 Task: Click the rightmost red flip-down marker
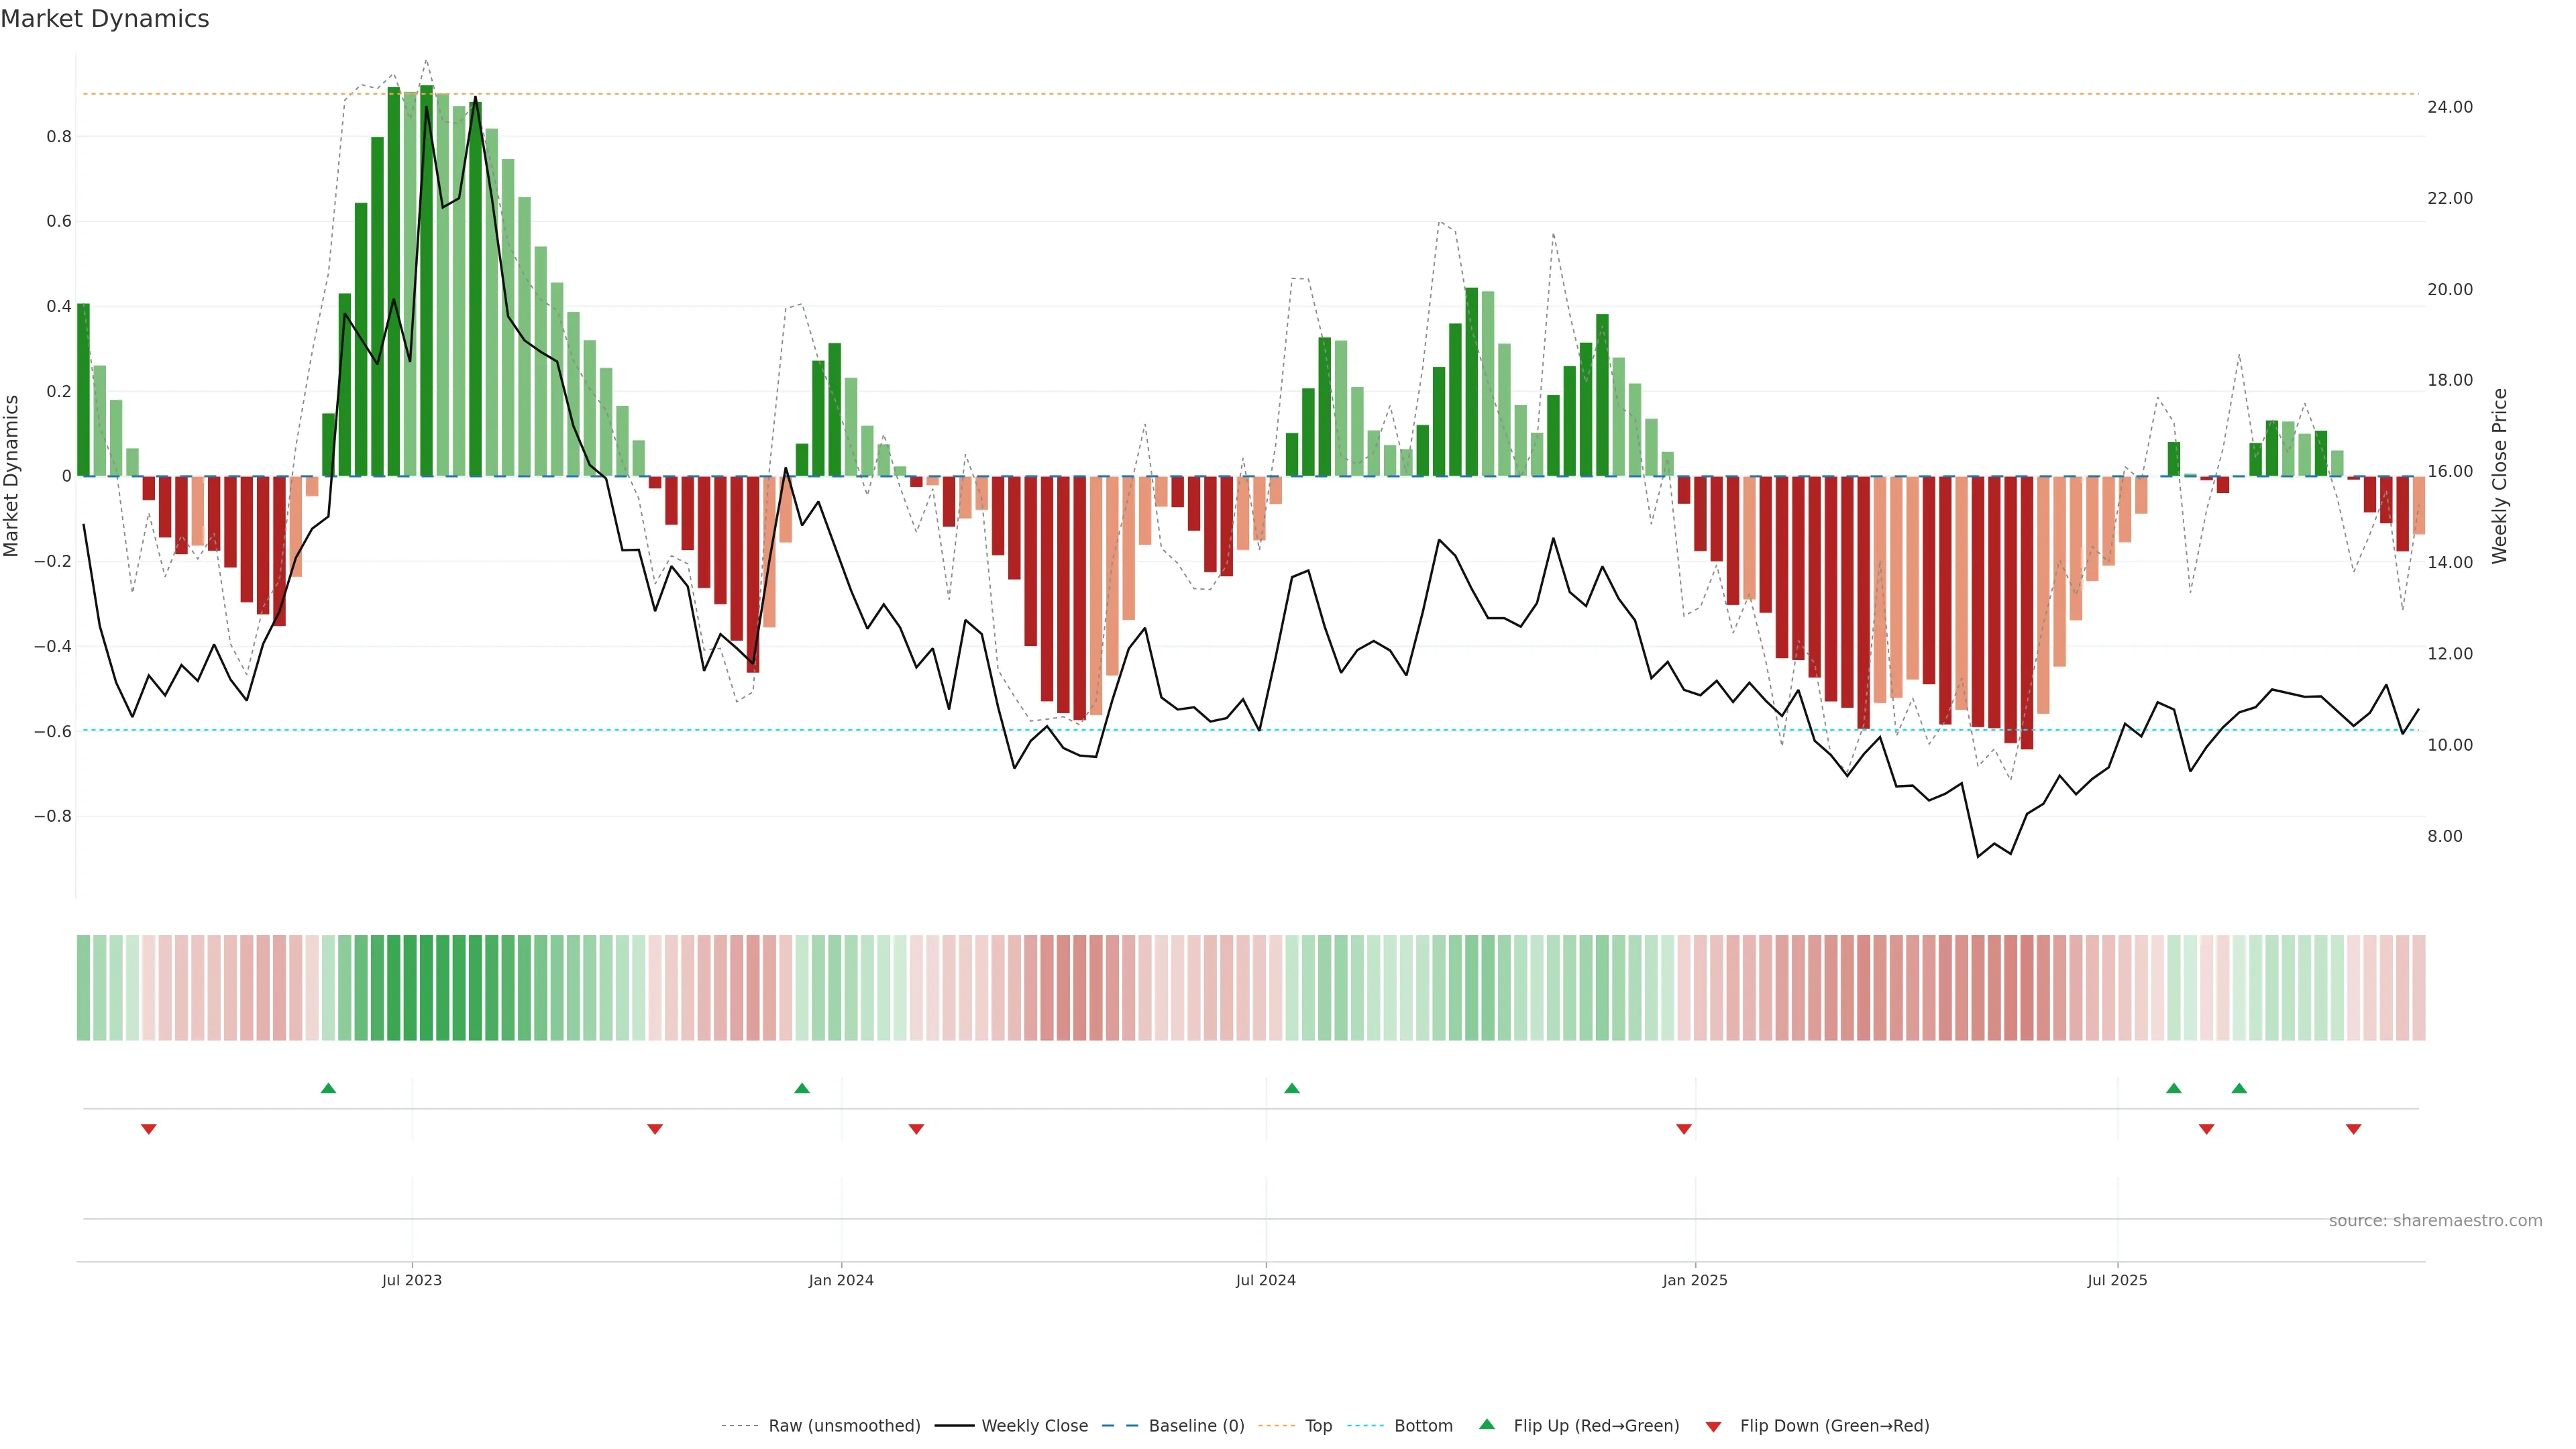coord(2354,1129)
